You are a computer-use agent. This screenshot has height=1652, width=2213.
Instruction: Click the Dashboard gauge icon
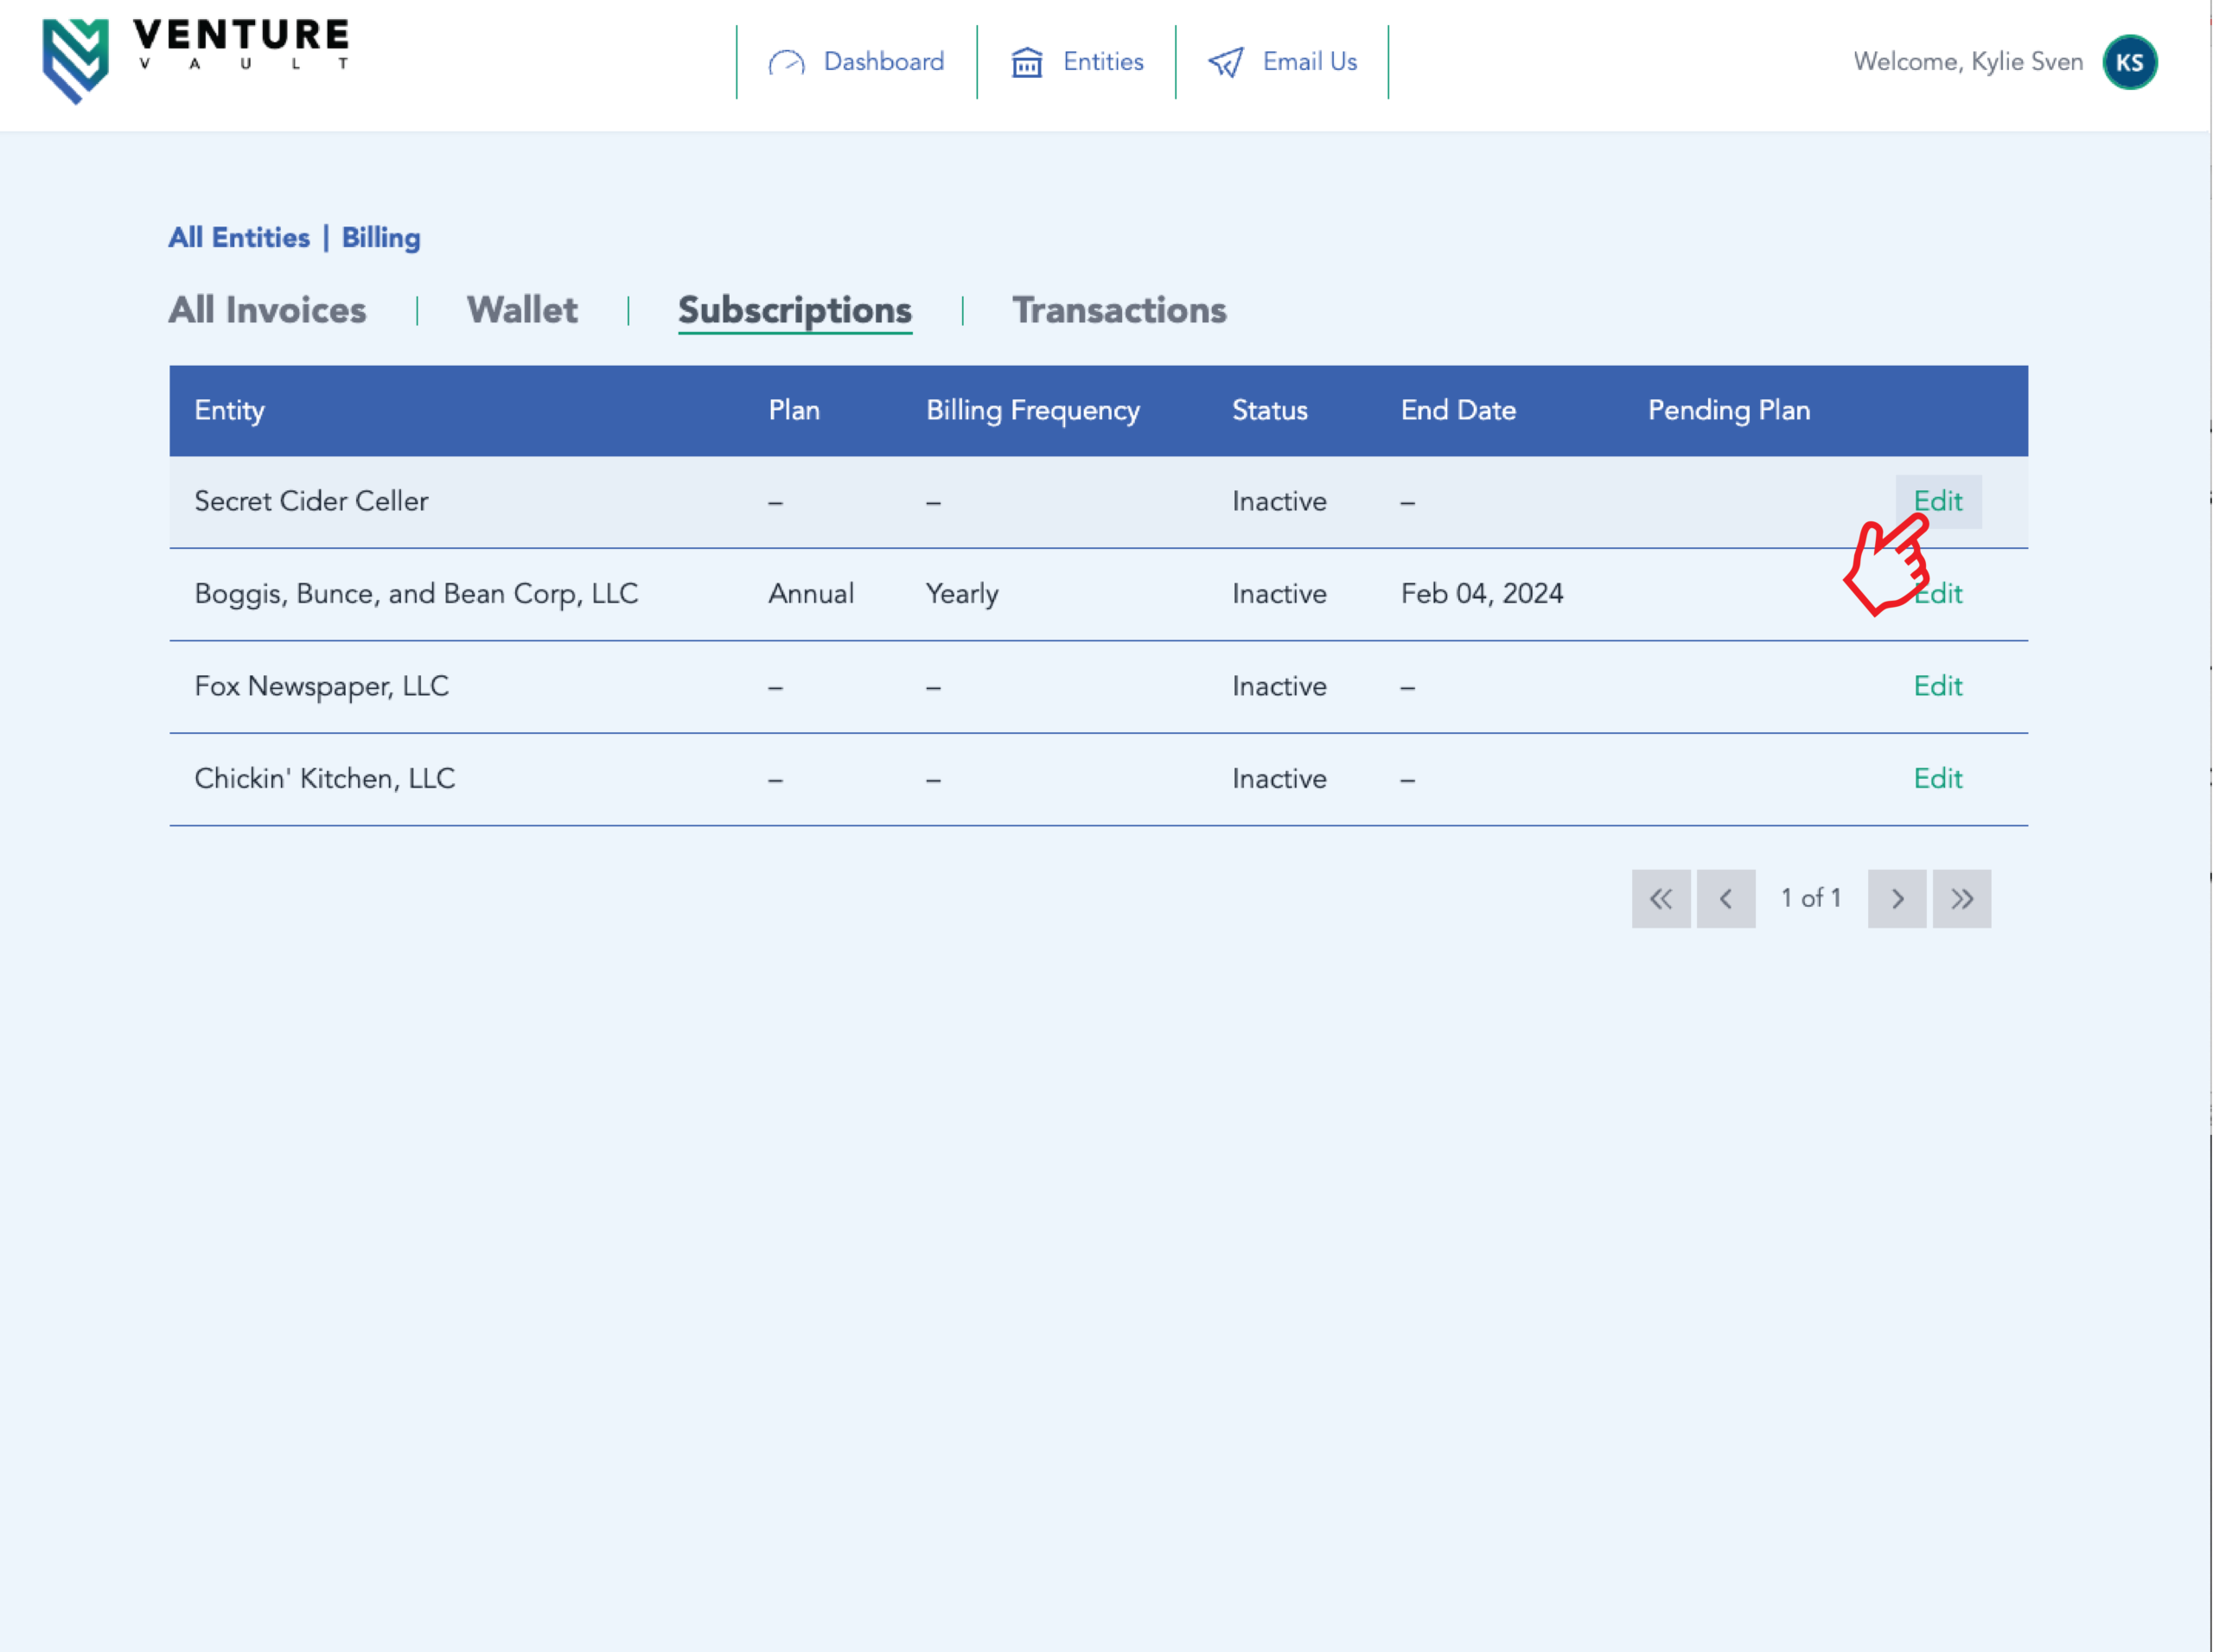(786, 63)
